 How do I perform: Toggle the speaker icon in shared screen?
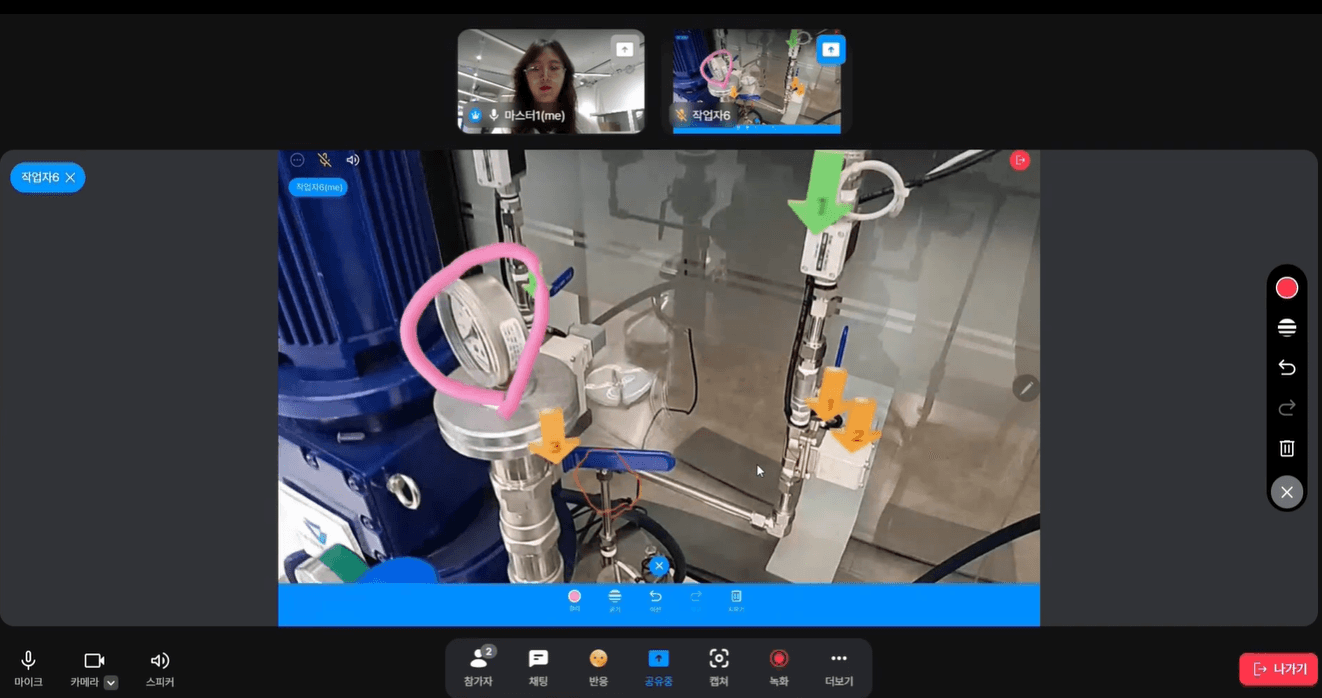[352, 160]
